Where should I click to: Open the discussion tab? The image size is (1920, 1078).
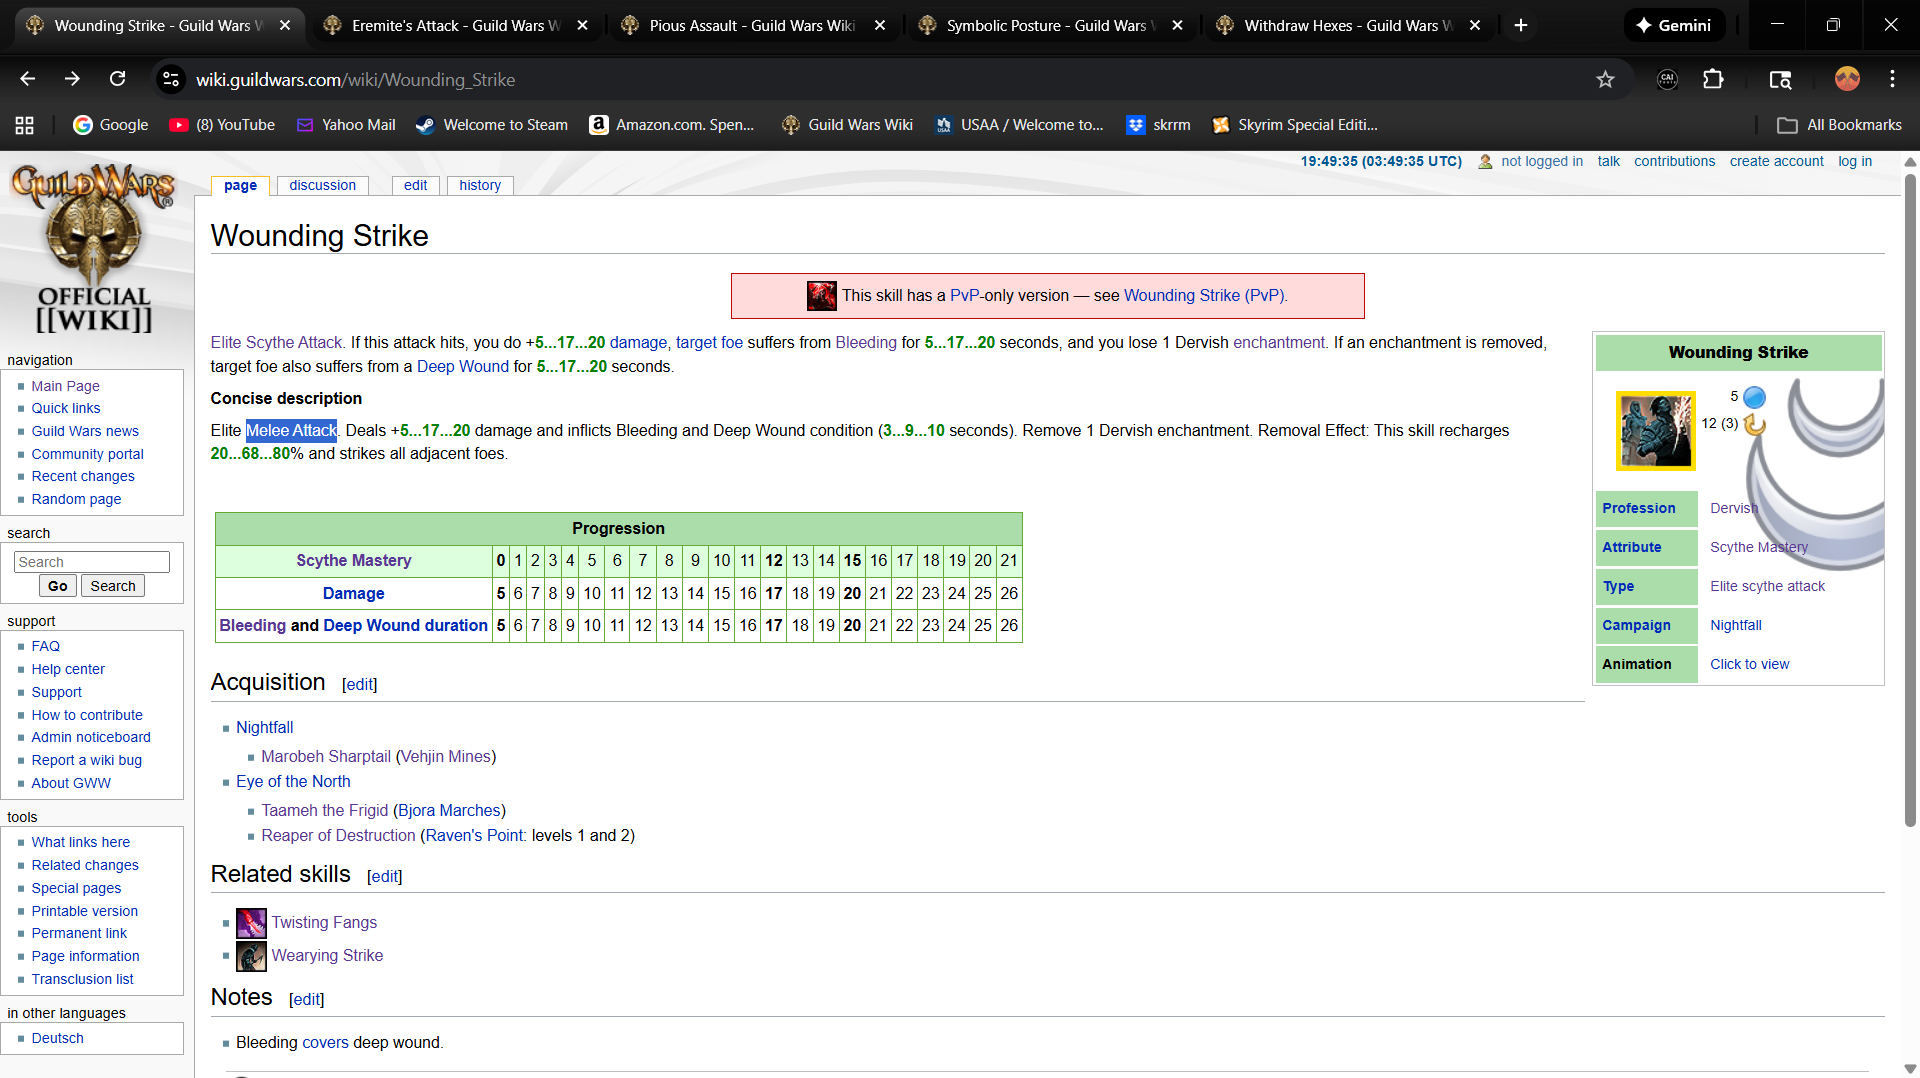[323, 185]
